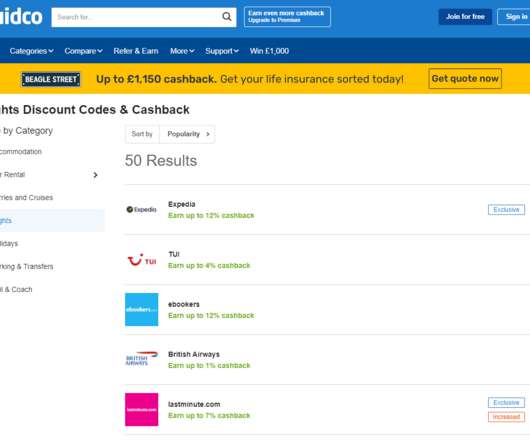530x442 pixels.
Task: Open the TUI logo thumbnail
Action: [141, 260]
